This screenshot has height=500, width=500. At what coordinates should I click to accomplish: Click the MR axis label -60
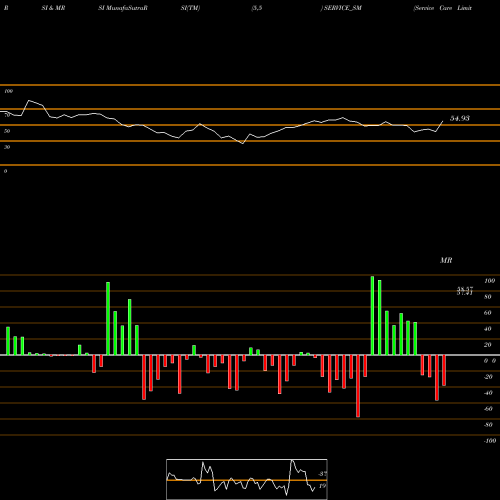pyautogui.click(x=488, y=409)
